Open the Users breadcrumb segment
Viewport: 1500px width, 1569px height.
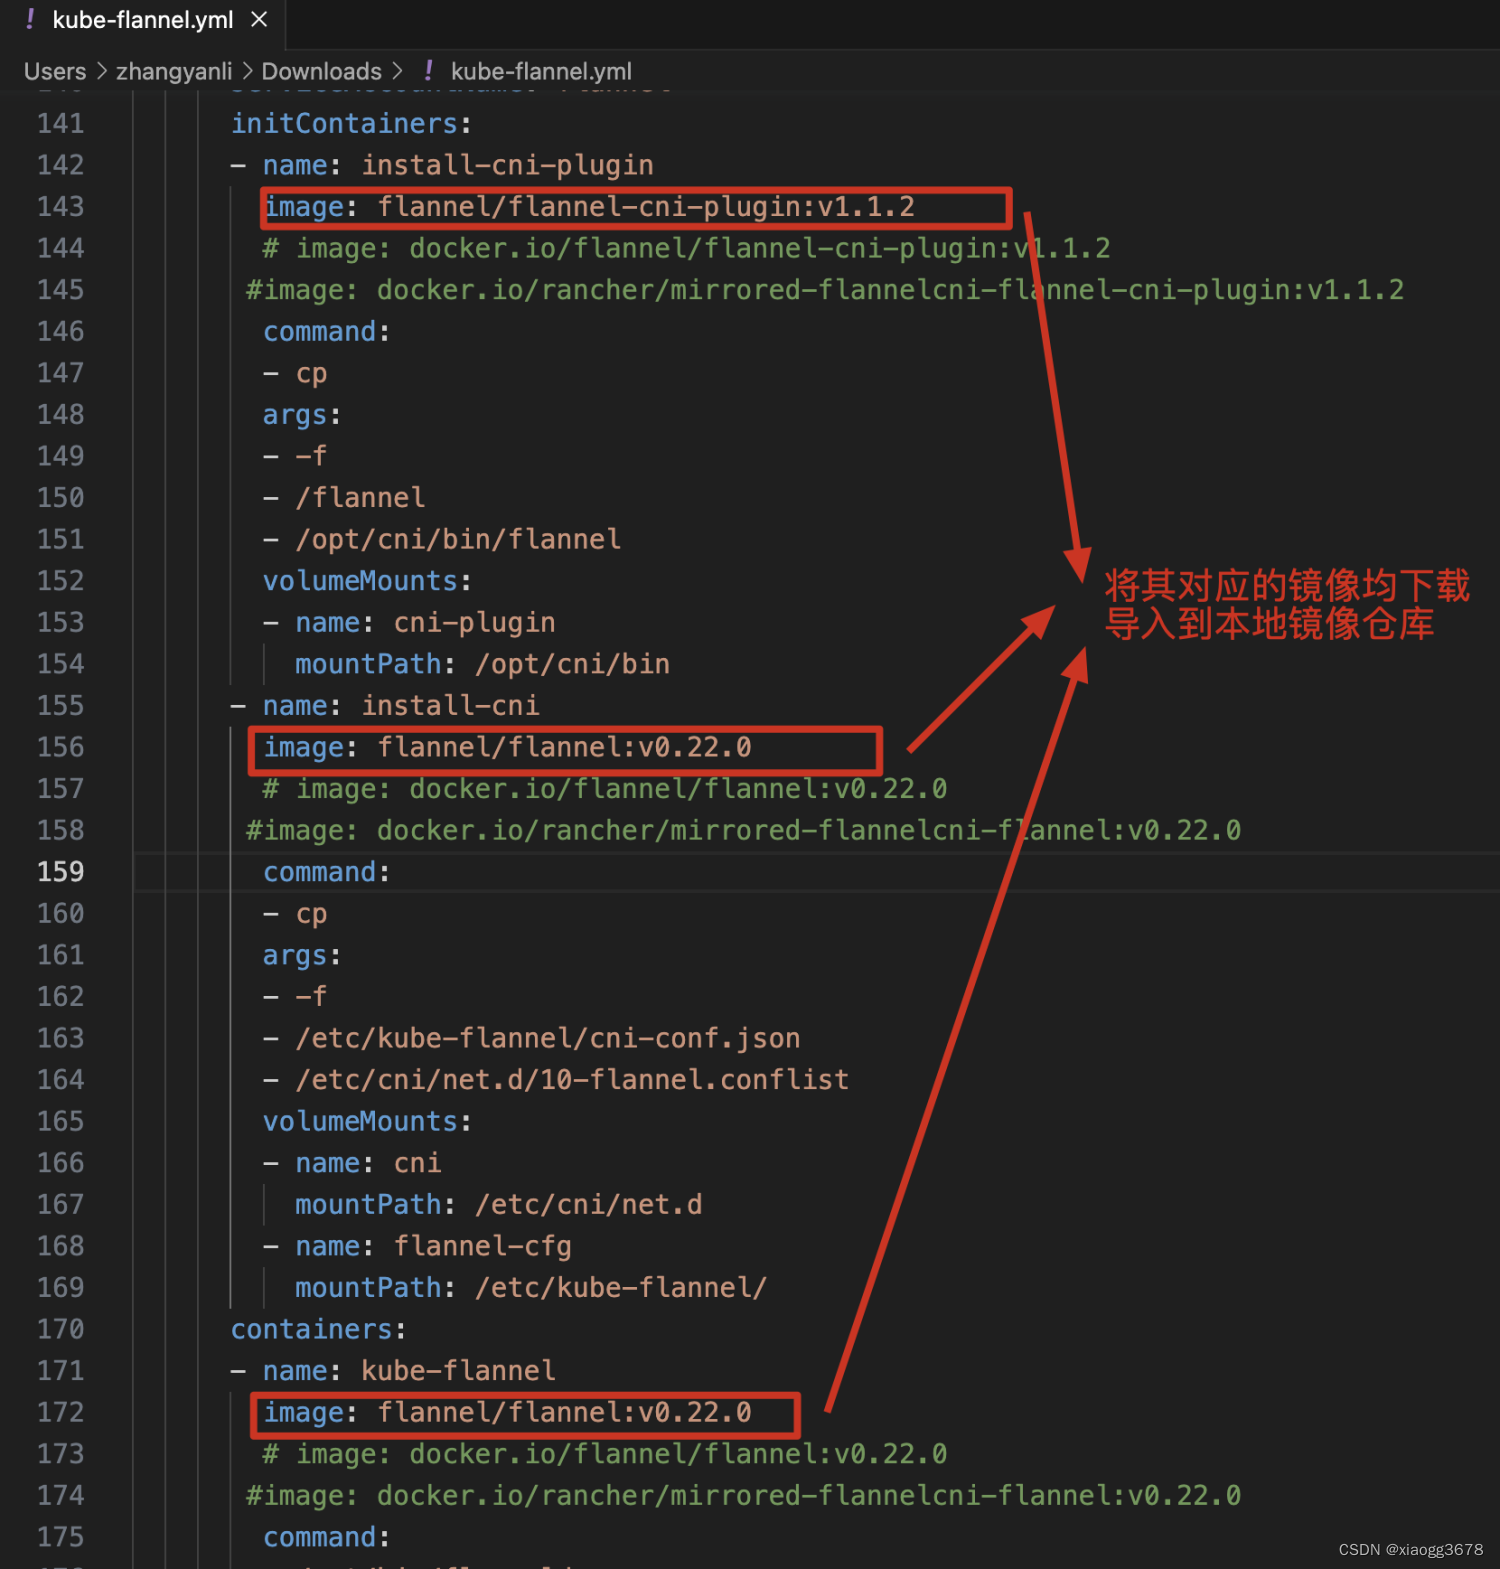pyautogui.click(x=55, y=72)
